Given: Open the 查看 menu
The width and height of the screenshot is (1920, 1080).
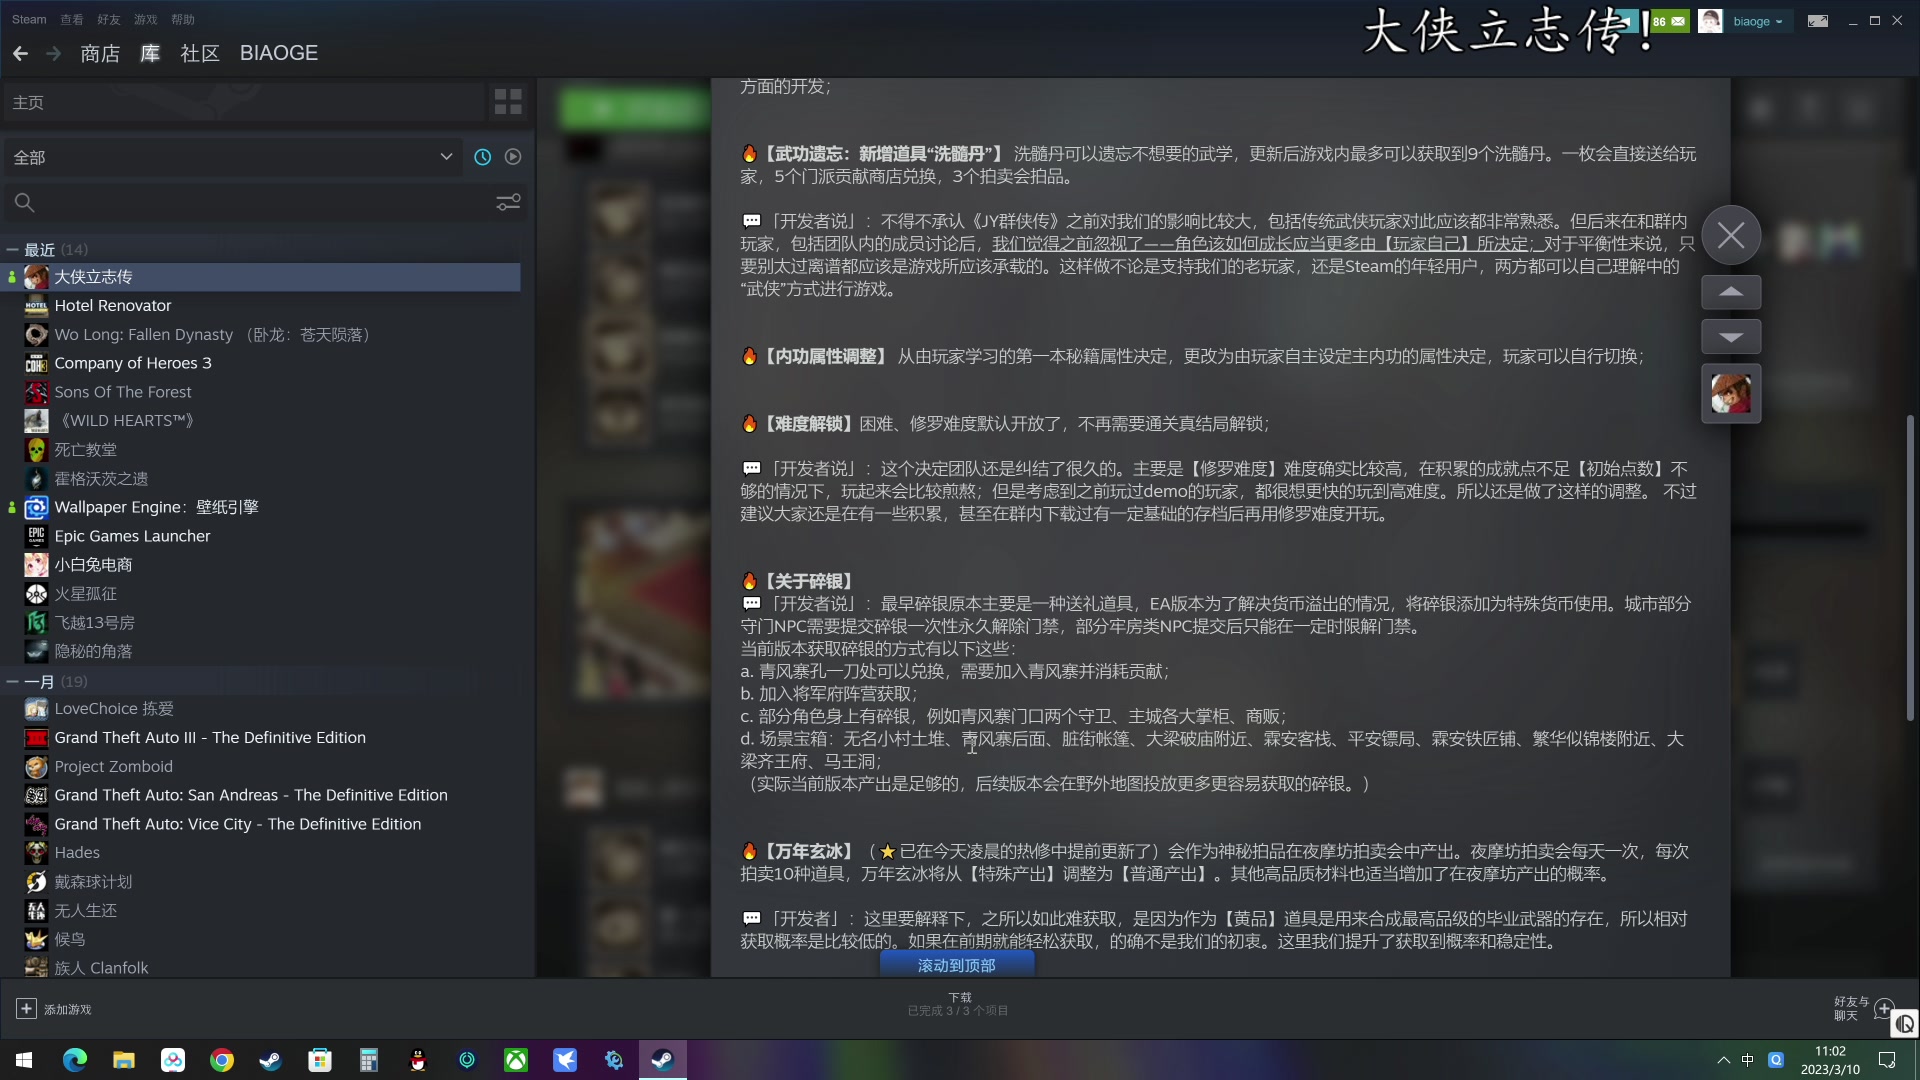Looking at the screenshot, I should click(x=72, y=19).
